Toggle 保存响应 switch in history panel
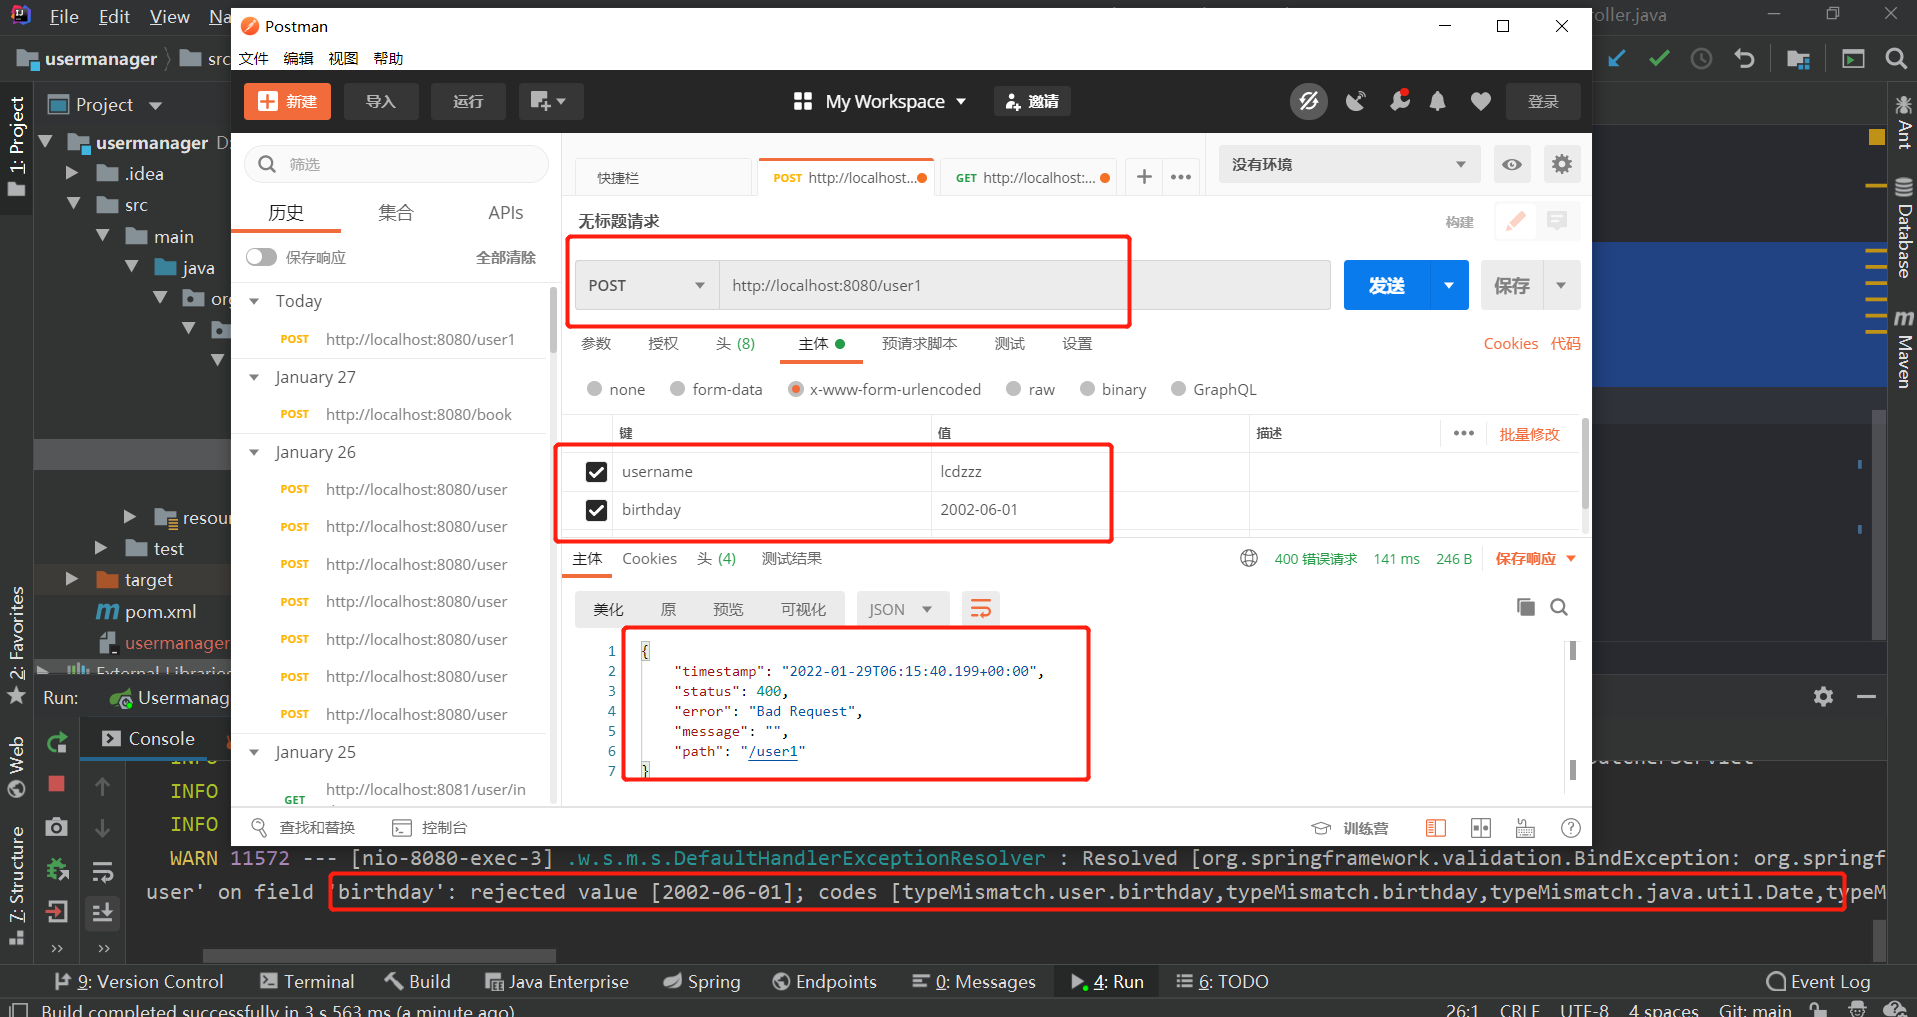This screenshot has width=1917, height=1017. click(x=261, y=257)
